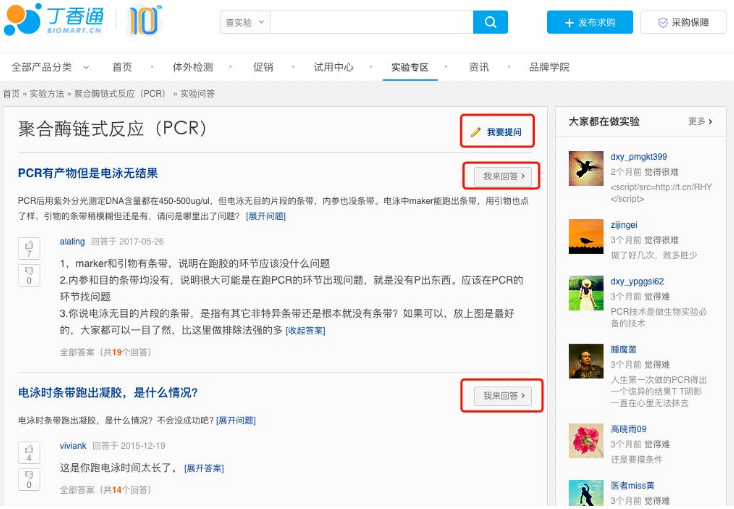Expand second question via 展开问题

point(235,420)
